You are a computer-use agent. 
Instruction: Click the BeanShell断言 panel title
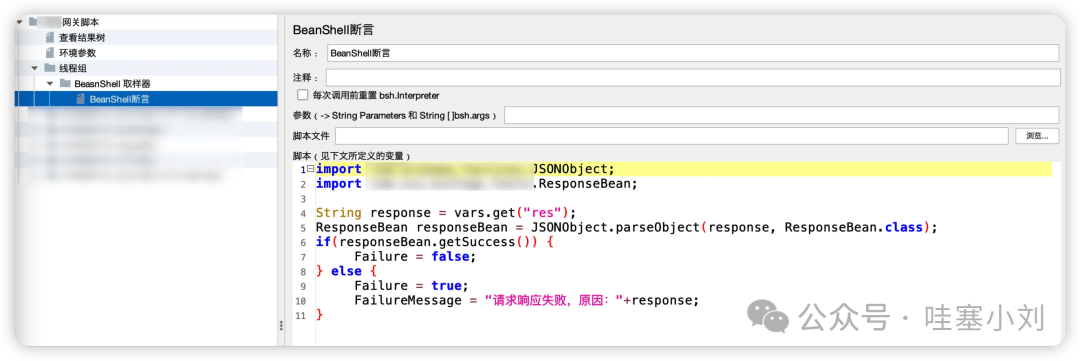[333, 30]
